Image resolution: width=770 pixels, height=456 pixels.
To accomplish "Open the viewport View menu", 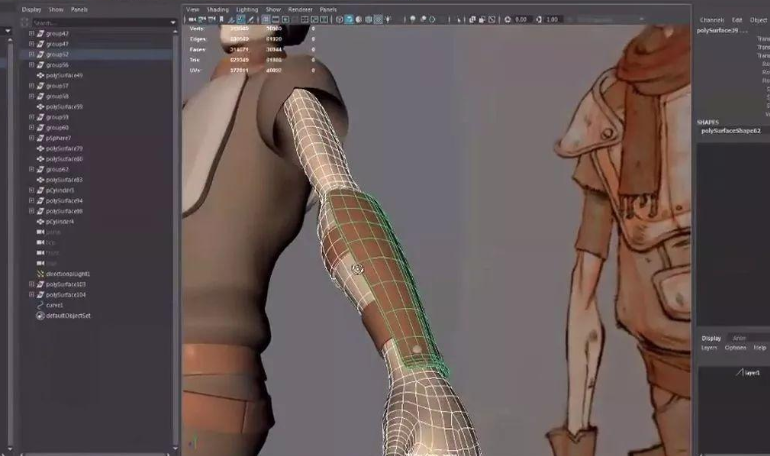I will (192, 9).
